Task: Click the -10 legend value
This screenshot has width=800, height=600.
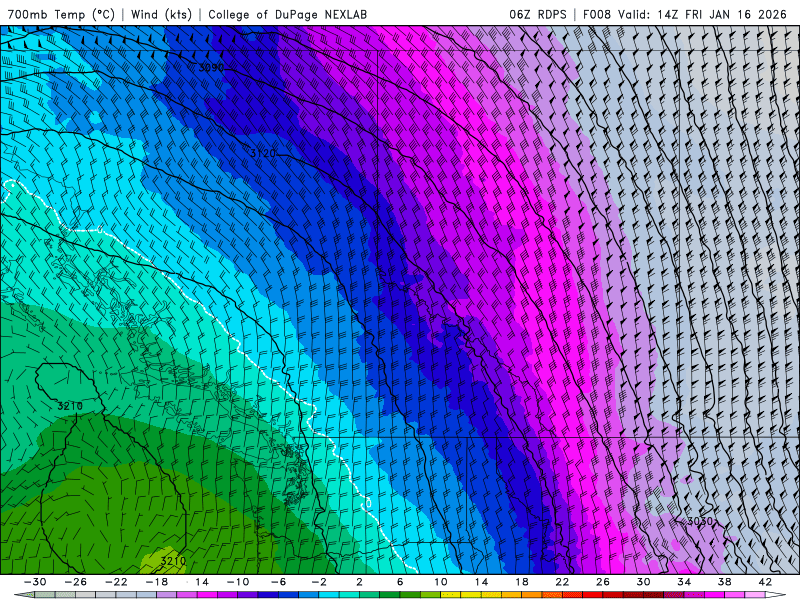Action: coord(238,582)
